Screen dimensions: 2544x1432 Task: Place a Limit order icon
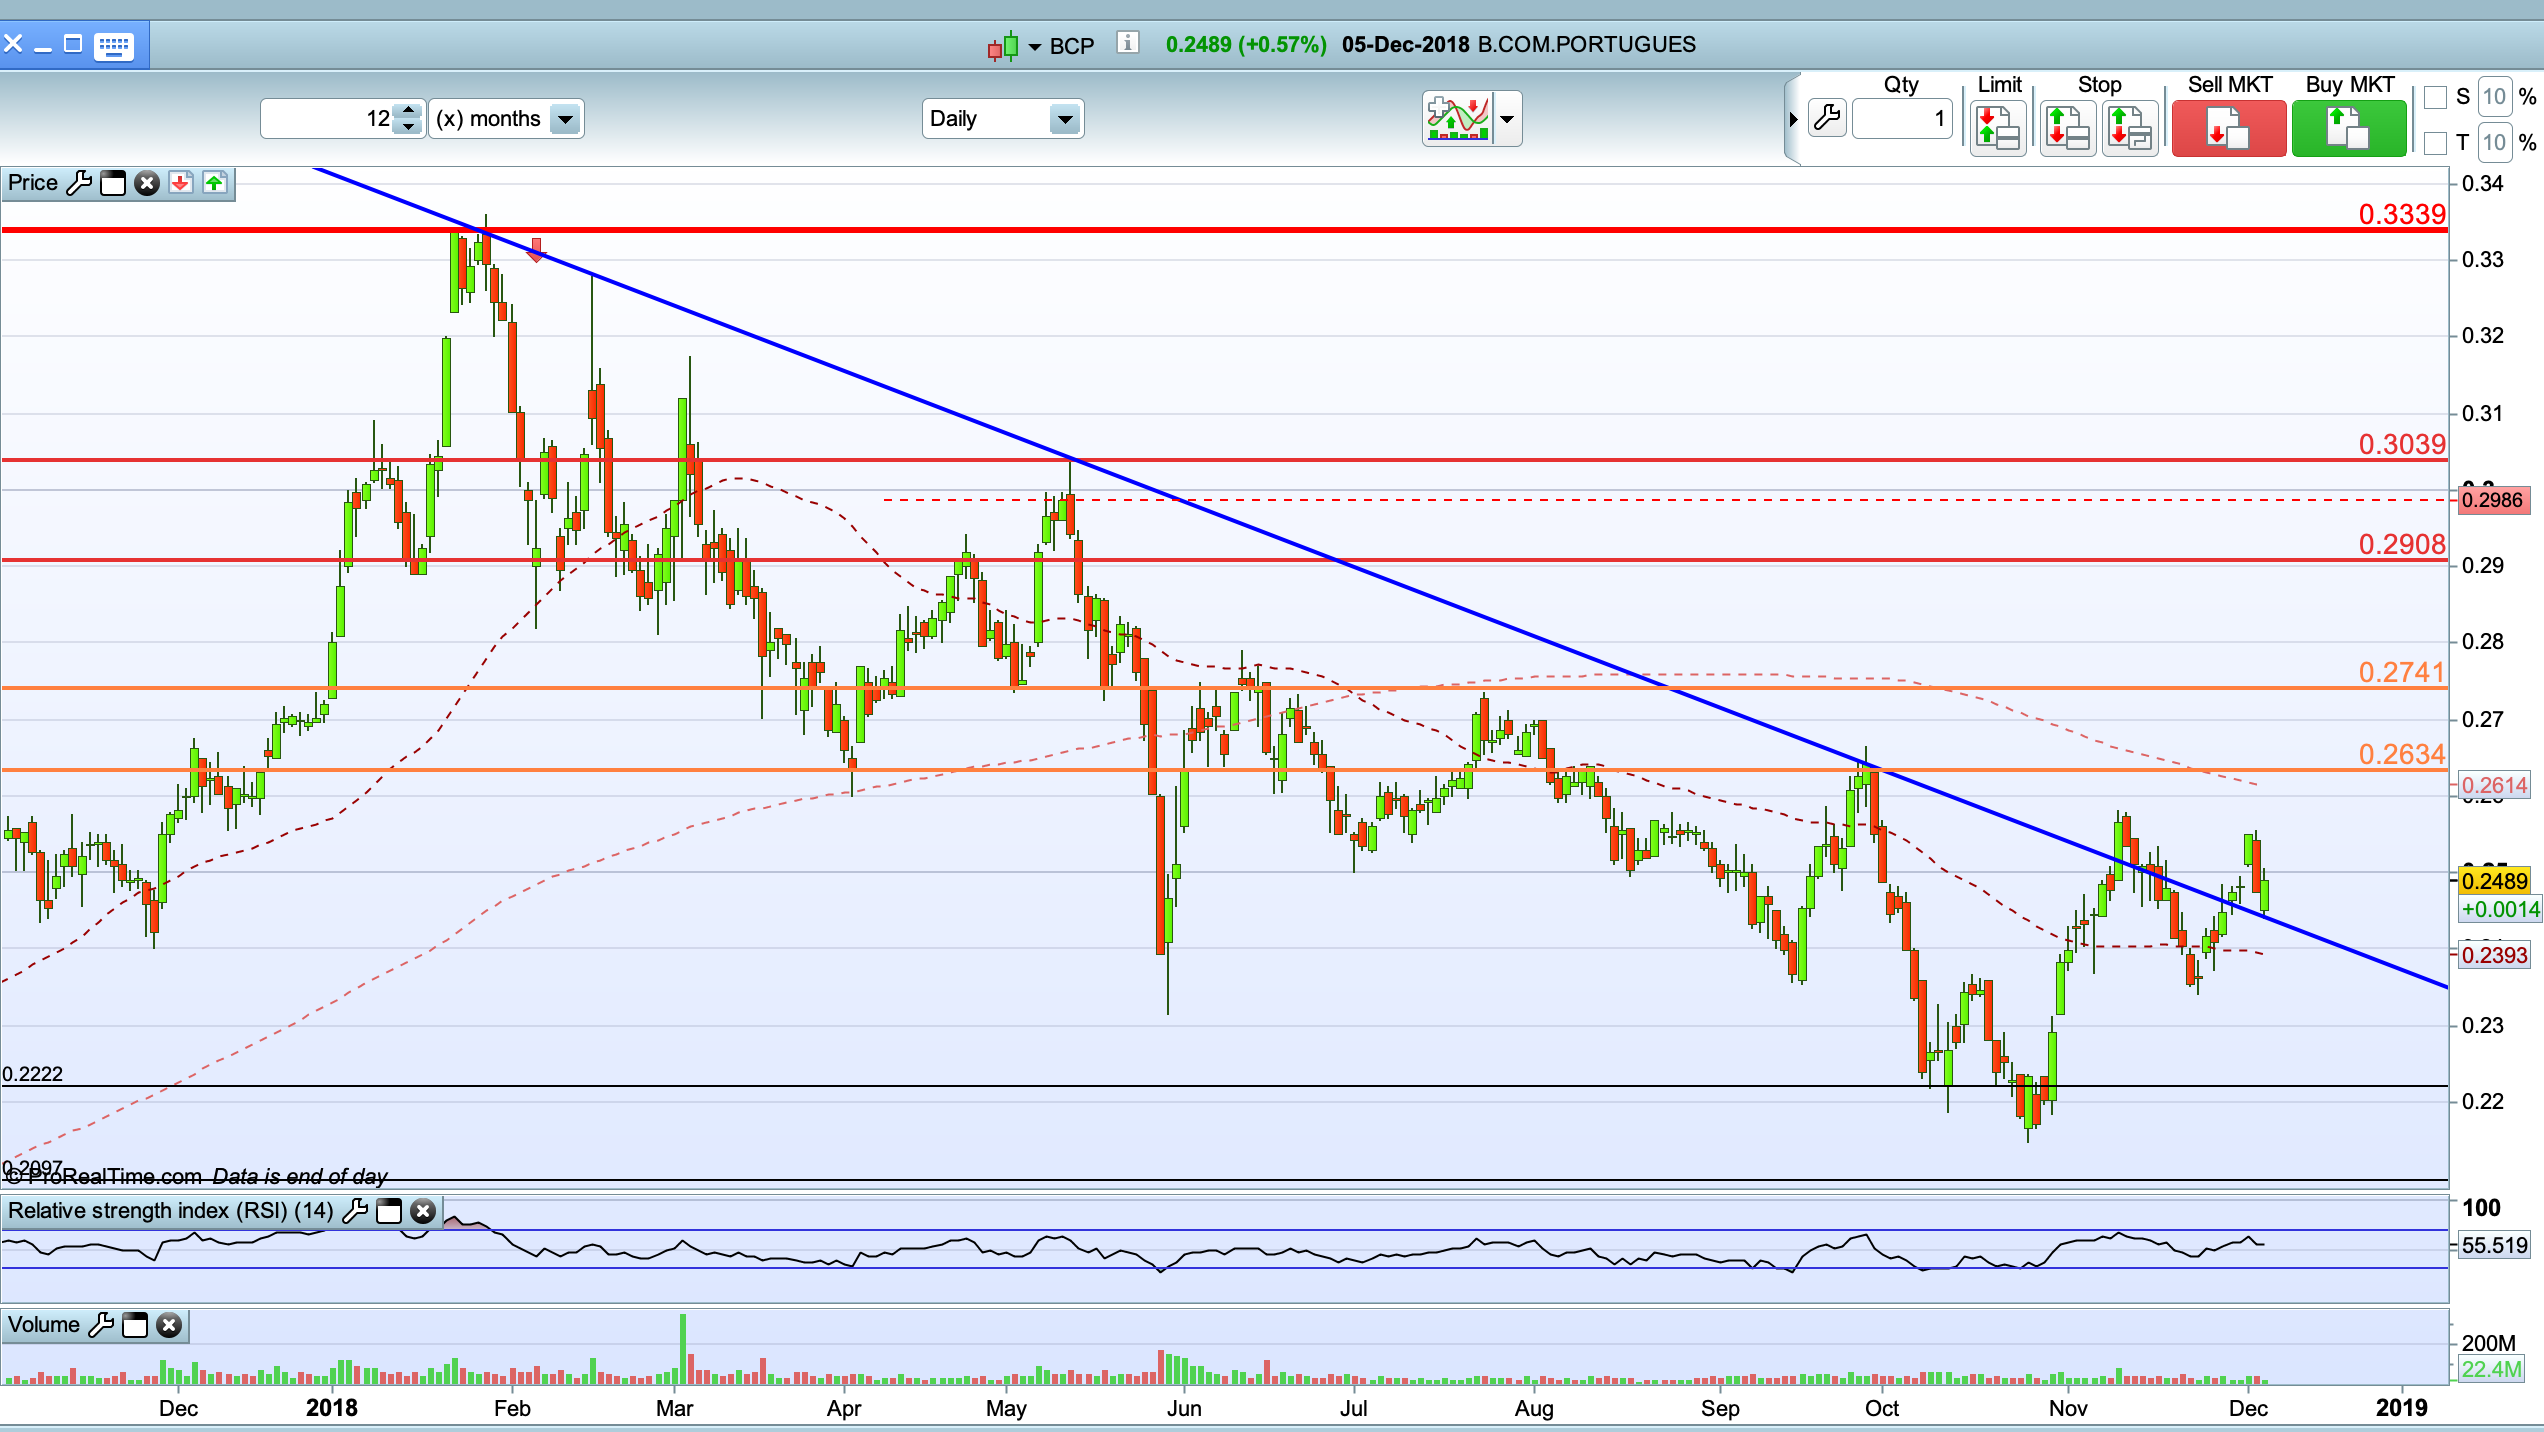point(1998,129)
